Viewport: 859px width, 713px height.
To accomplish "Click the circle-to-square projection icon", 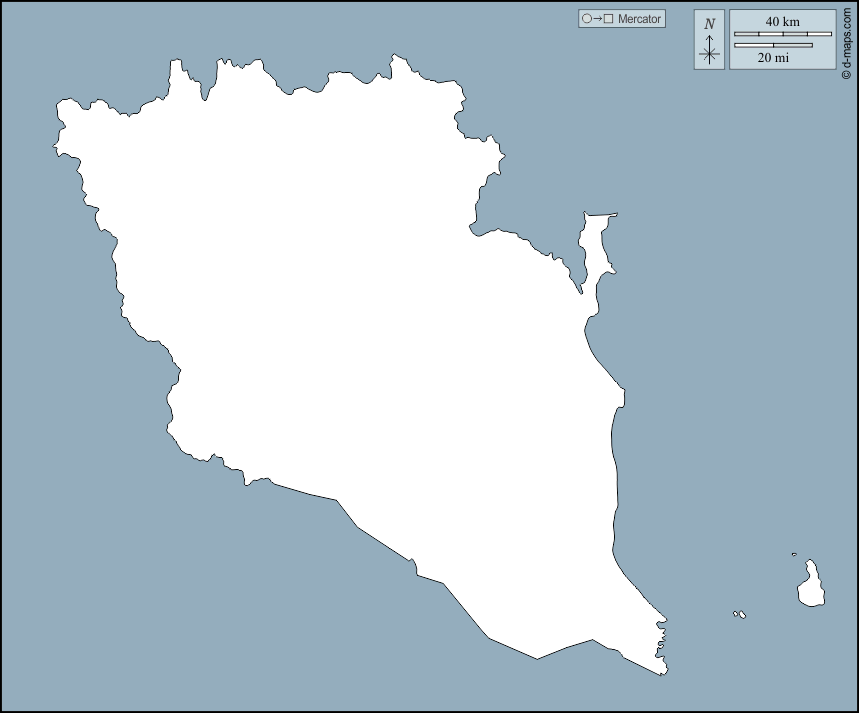I will [597, 19].
